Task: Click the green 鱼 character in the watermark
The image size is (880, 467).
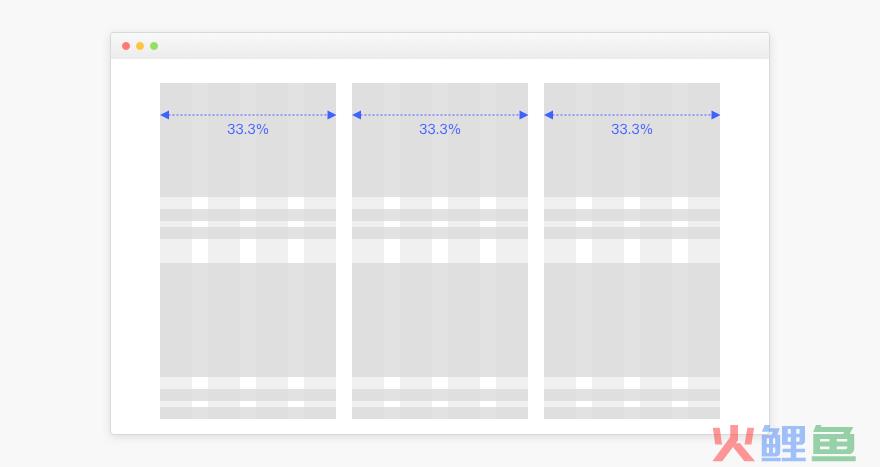Action: (833, 444)
